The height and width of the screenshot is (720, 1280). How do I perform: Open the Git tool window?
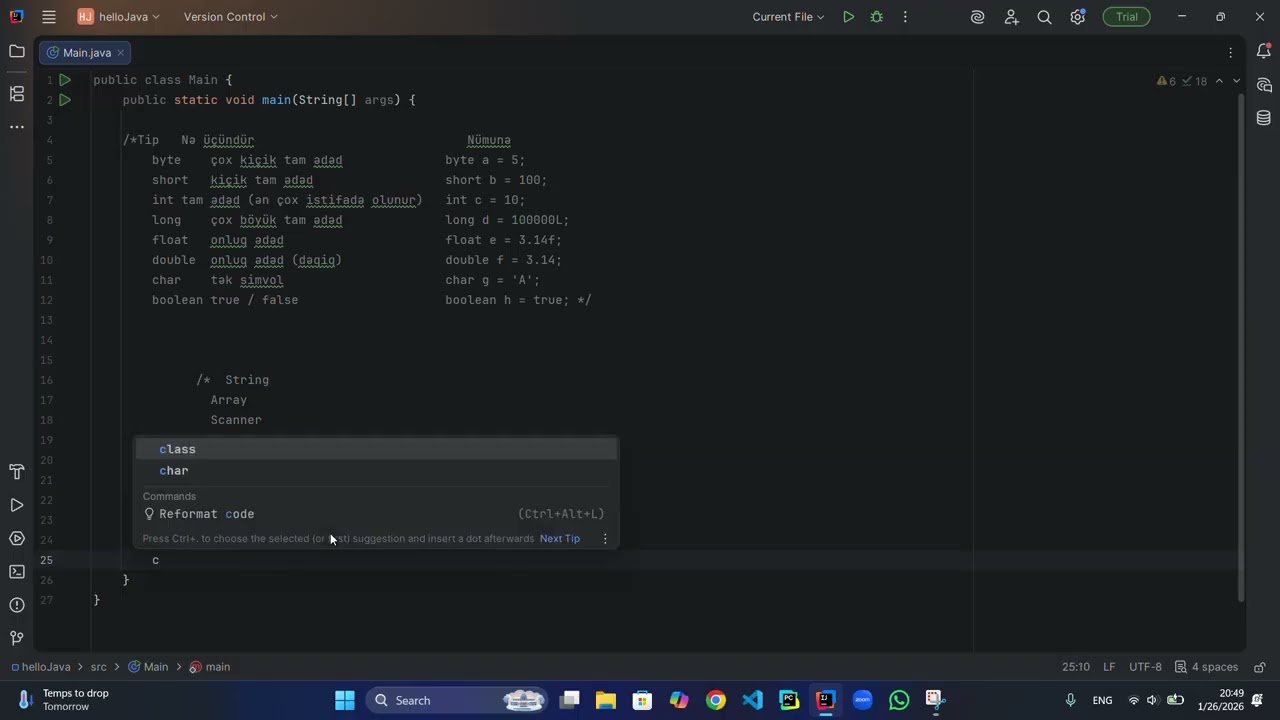pyautogui.click(x=17, y=638)
